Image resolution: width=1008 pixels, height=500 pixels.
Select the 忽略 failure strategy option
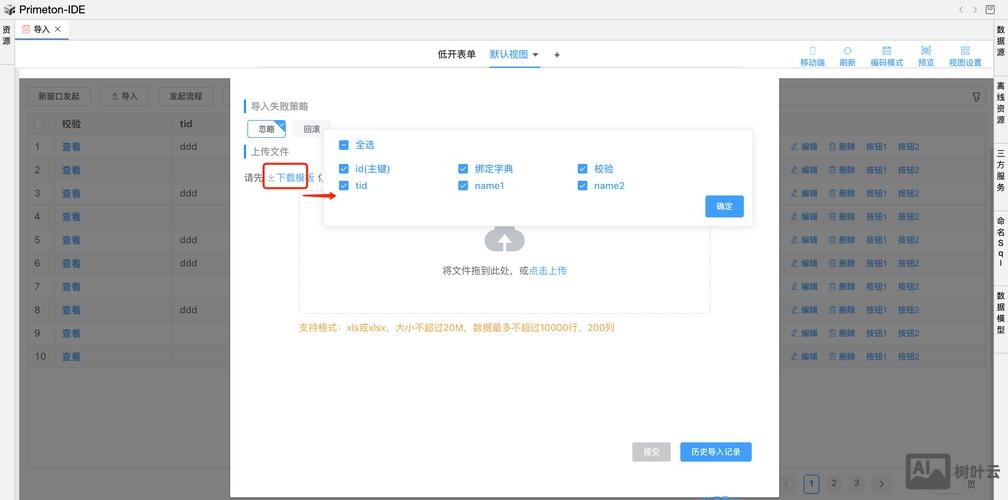click(266, 129)
